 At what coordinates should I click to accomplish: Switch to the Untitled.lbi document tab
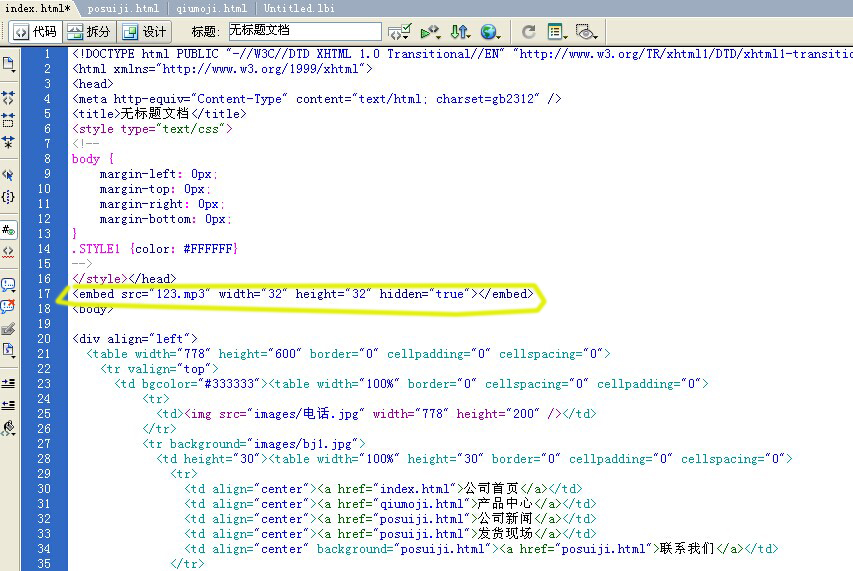(x=299, y=8)
